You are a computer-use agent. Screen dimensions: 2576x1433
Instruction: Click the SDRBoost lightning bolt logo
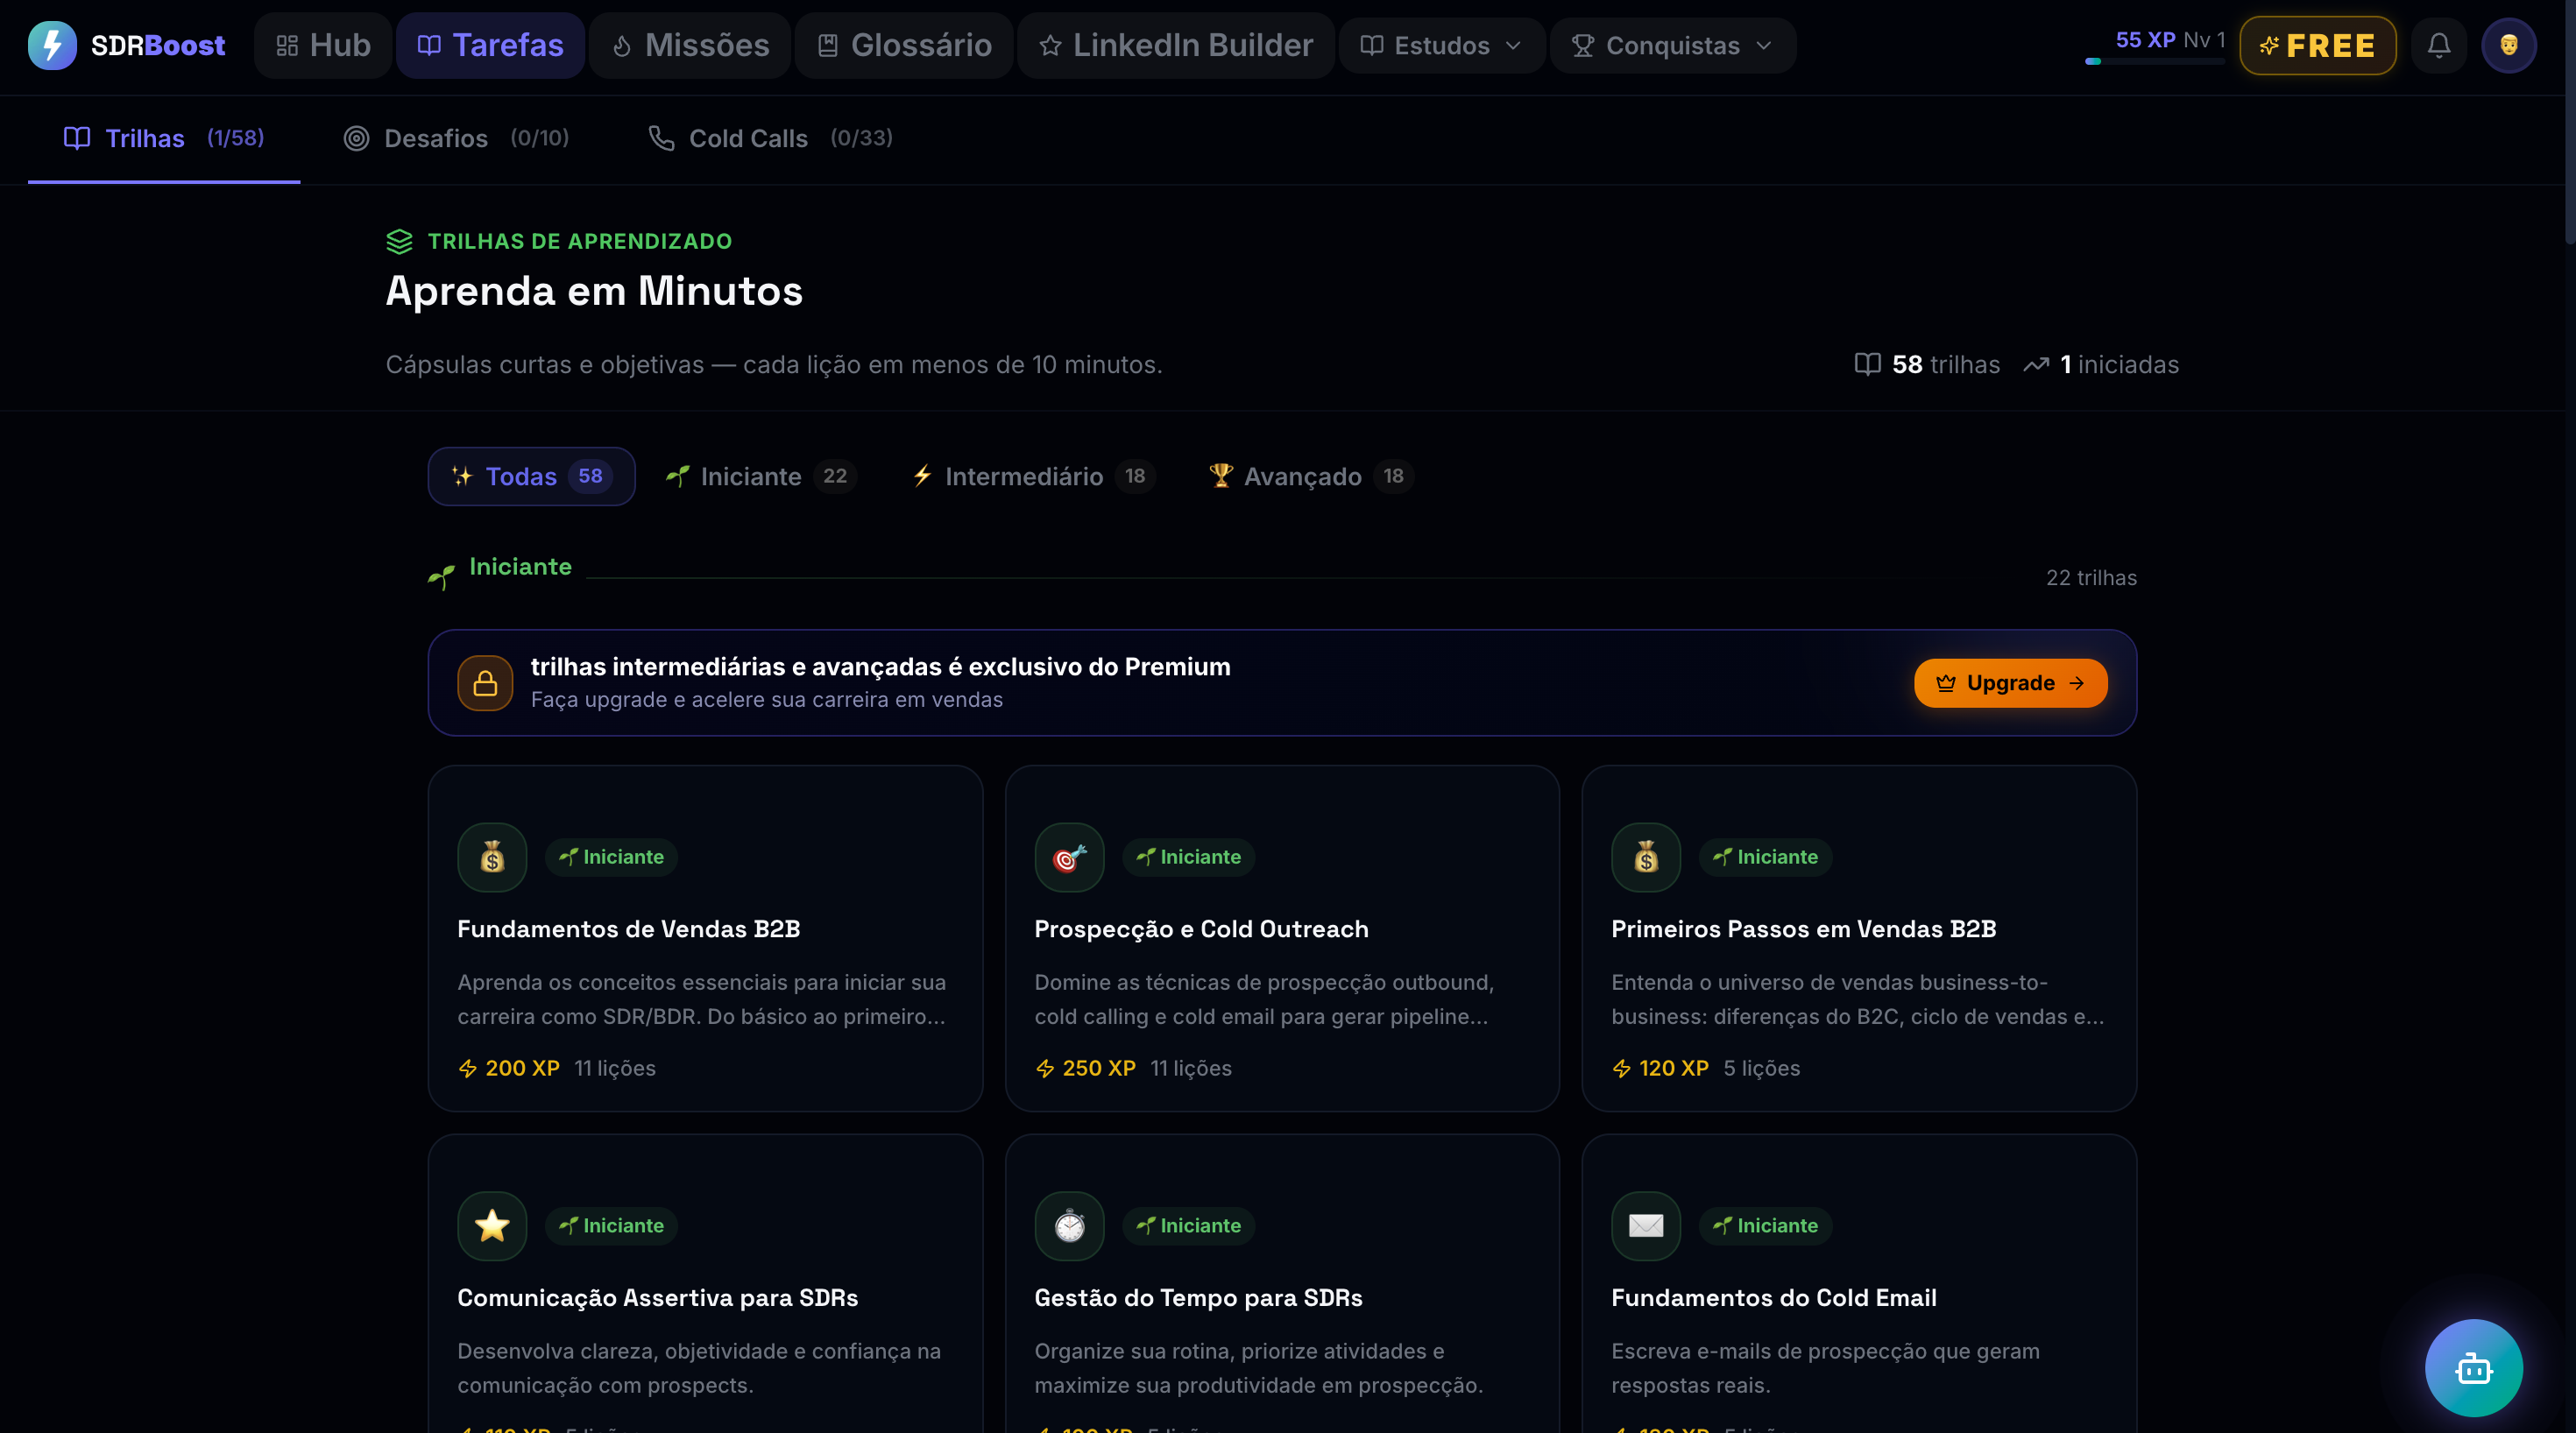pyautogui.click(x=52, y=45)
